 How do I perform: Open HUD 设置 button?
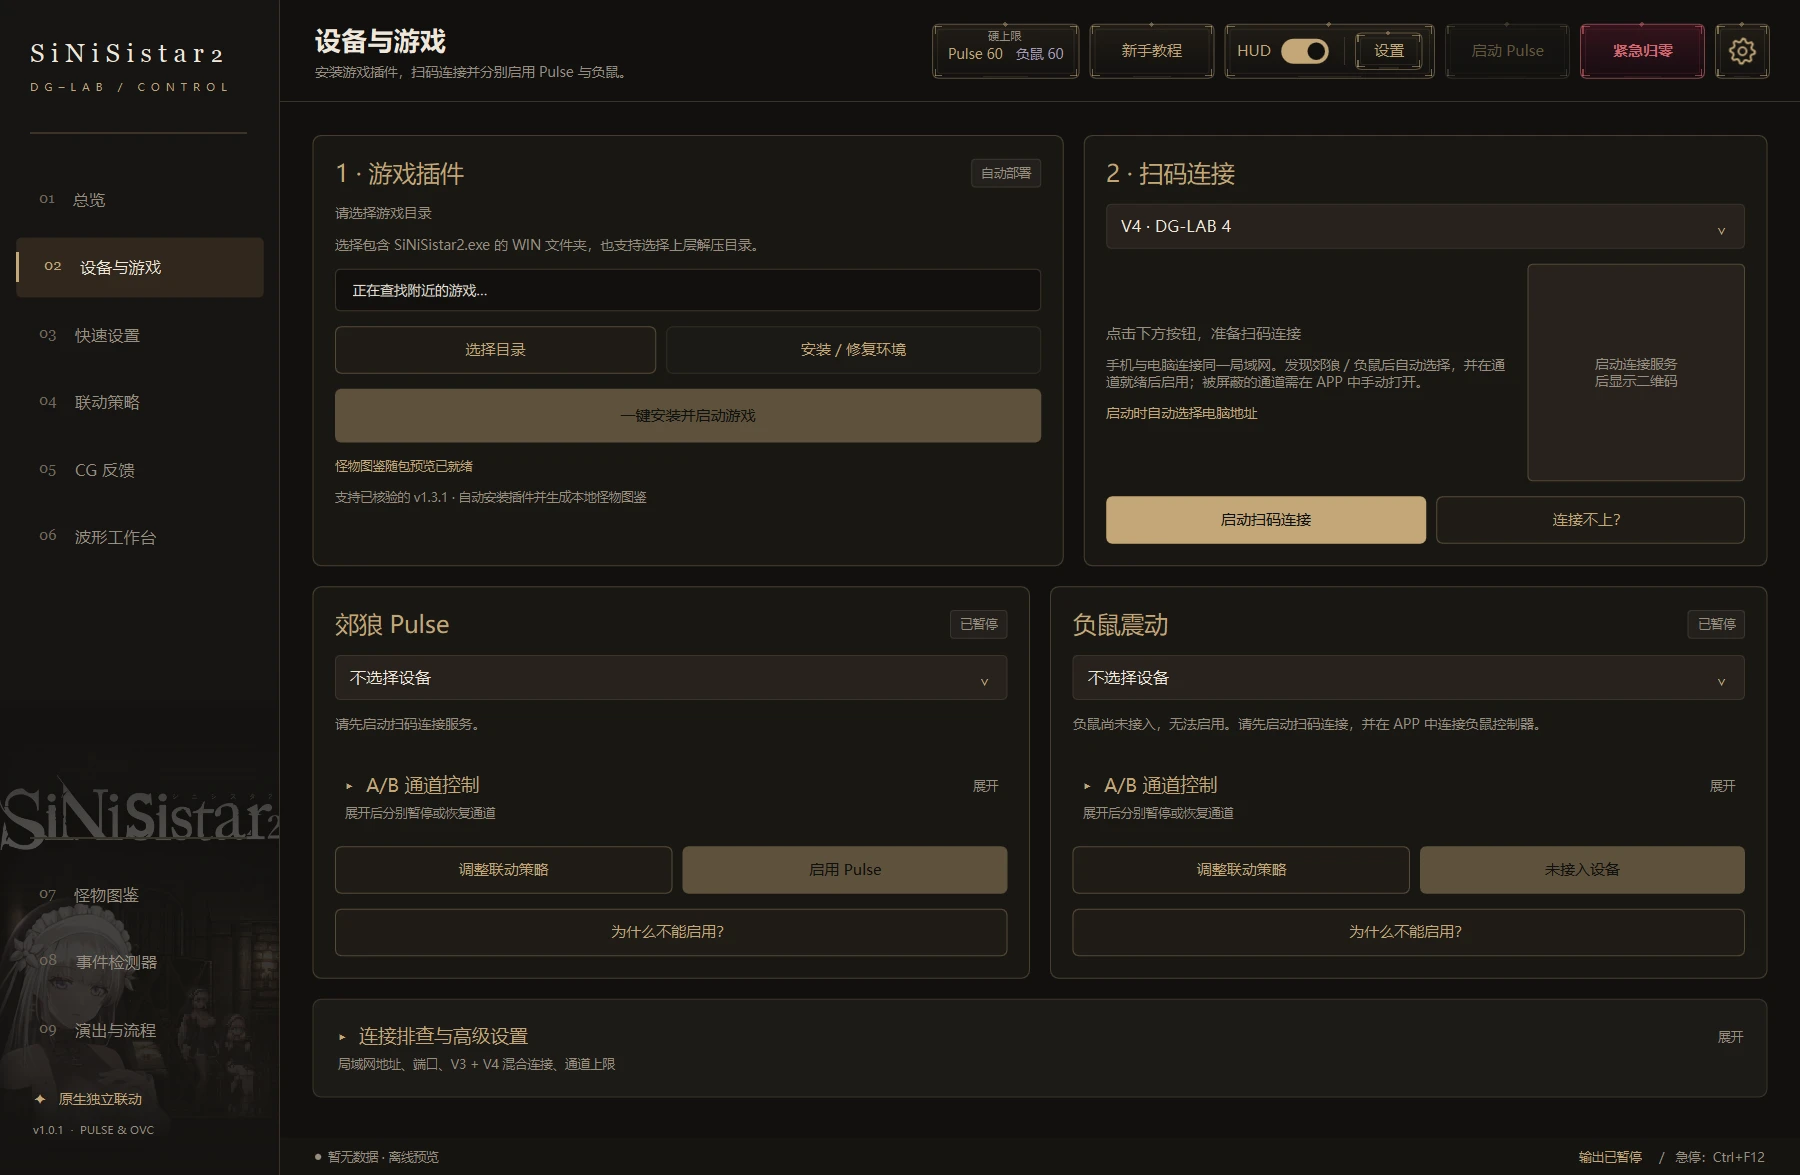pos(1389,51)
